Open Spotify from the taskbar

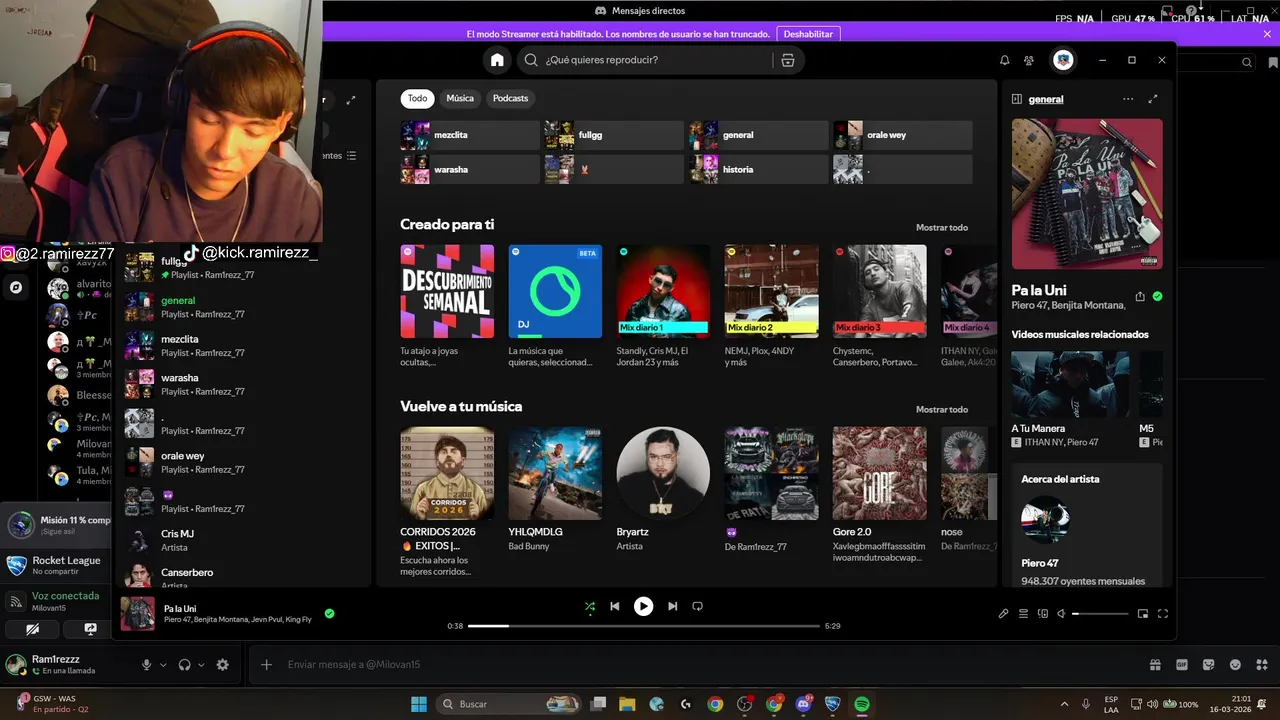point(862,704)
